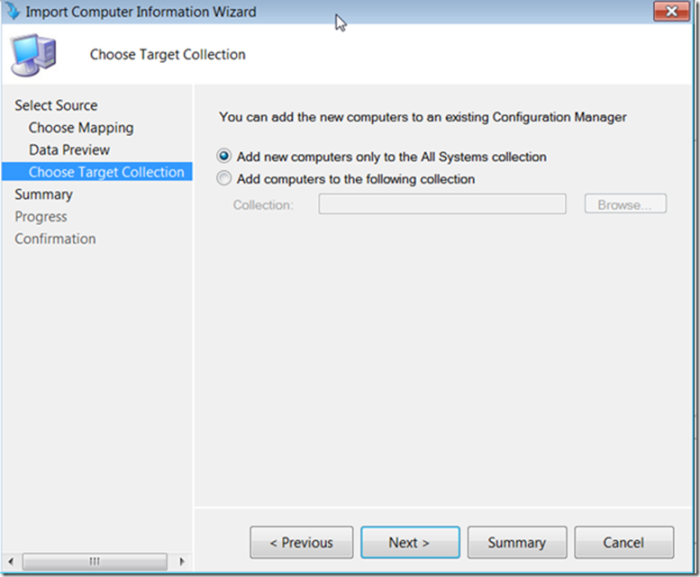This screenshot has height=577, width=700.
Task: Click the Summary button at the bottom
Action: (x=517, y=543)
